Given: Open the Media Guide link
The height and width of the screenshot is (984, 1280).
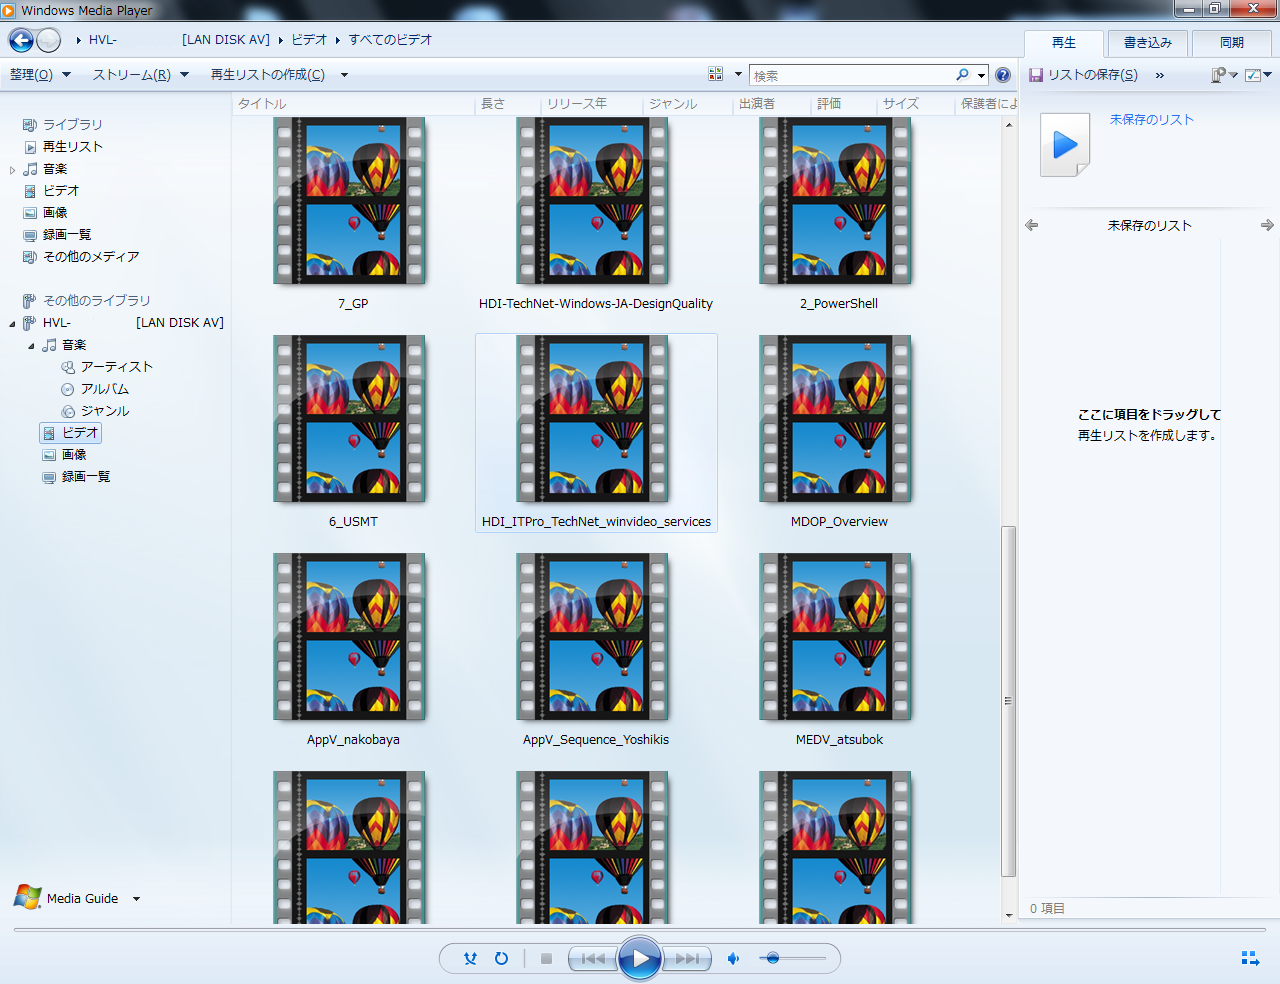Looking at the screenshot, I should (82, 899).
